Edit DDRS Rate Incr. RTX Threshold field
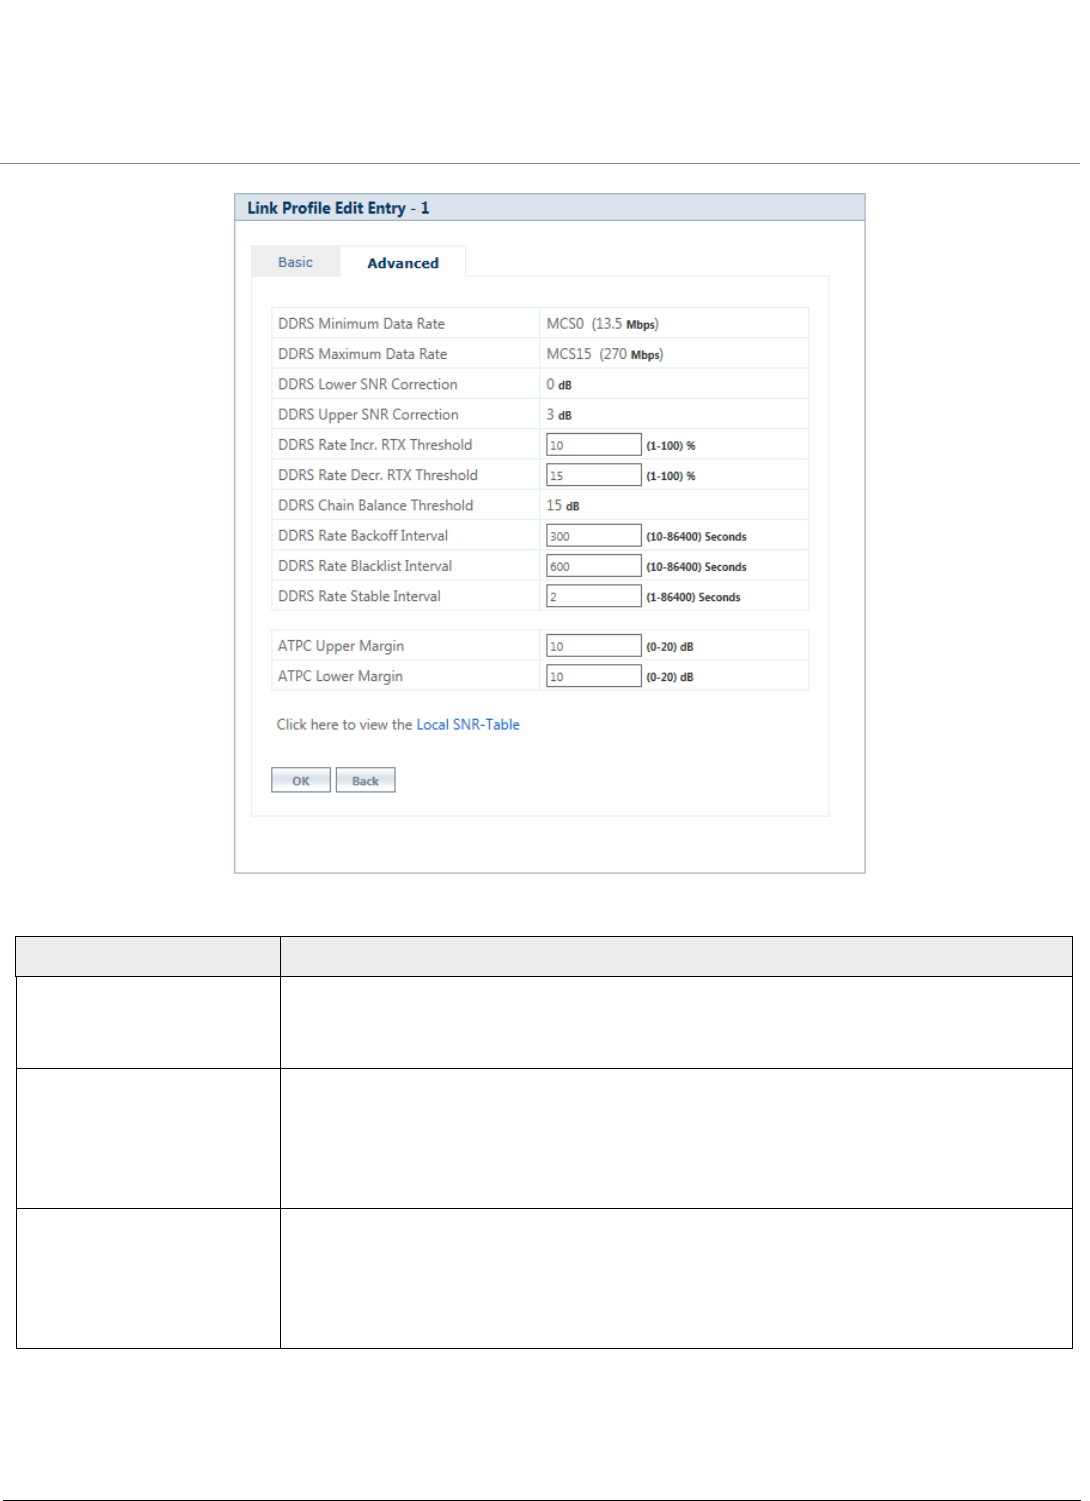 tap(593, 445)
